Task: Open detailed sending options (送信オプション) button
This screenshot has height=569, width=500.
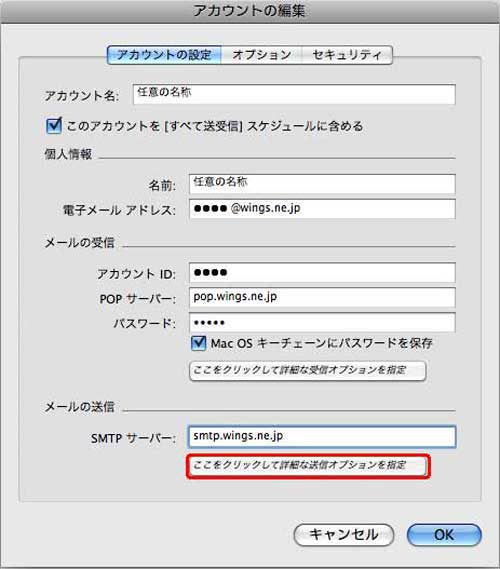Action: (308, 466)
